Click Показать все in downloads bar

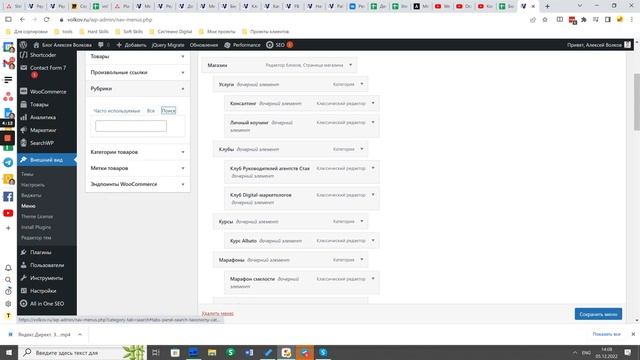coord(606,334)
